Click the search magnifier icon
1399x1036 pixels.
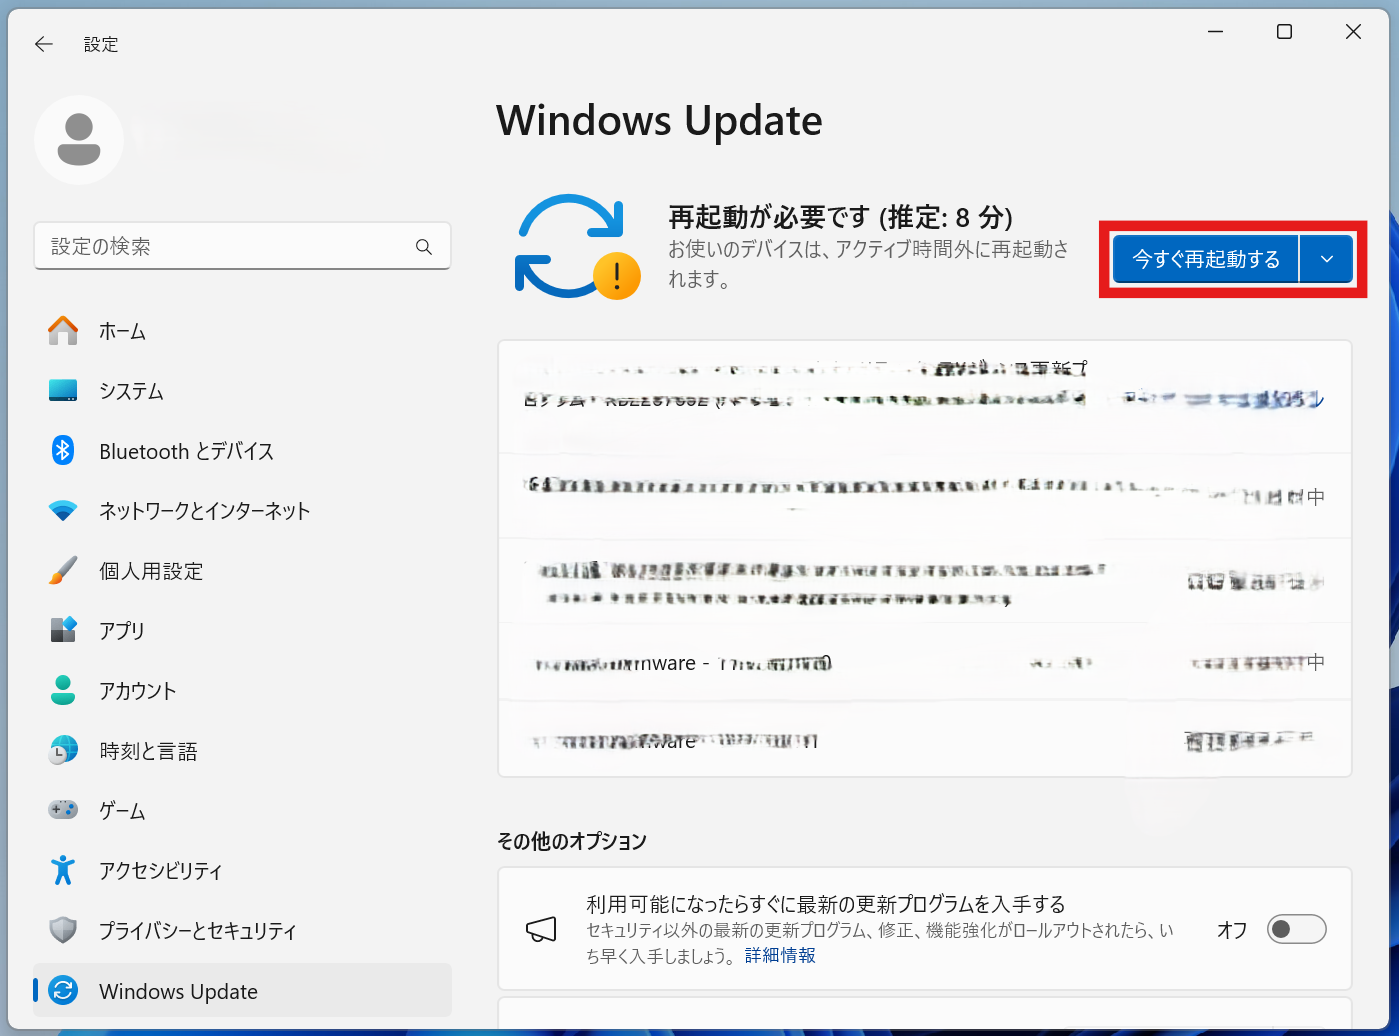click(424, 247)
